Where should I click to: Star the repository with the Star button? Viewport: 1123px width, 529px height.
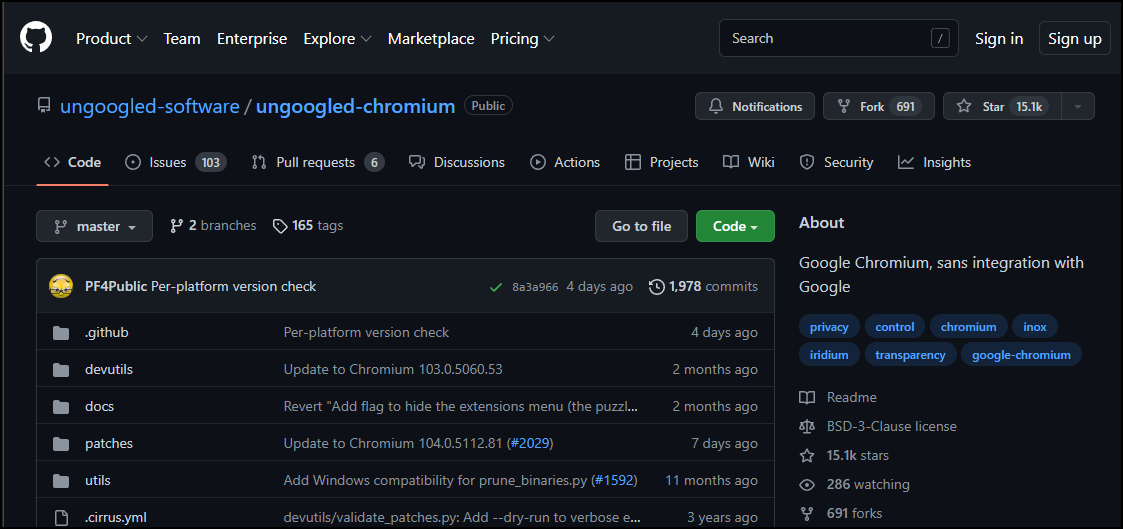(1003, 107)
